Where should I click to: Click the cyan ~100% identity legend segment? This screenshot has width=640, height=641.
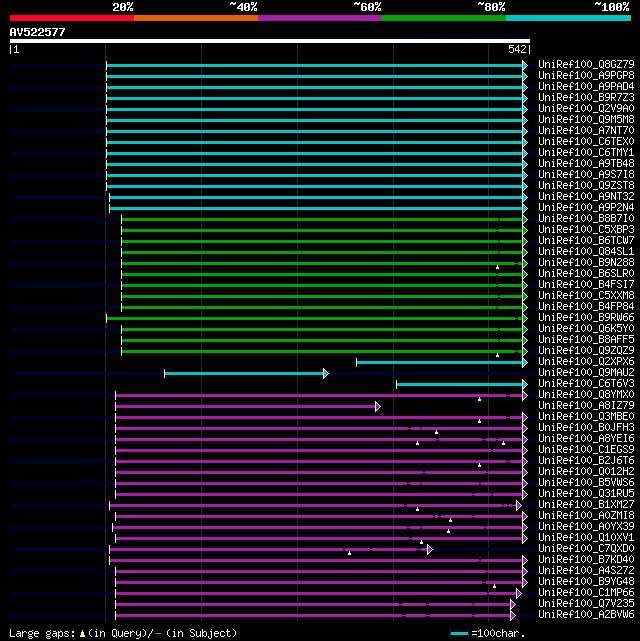point(568,18)
